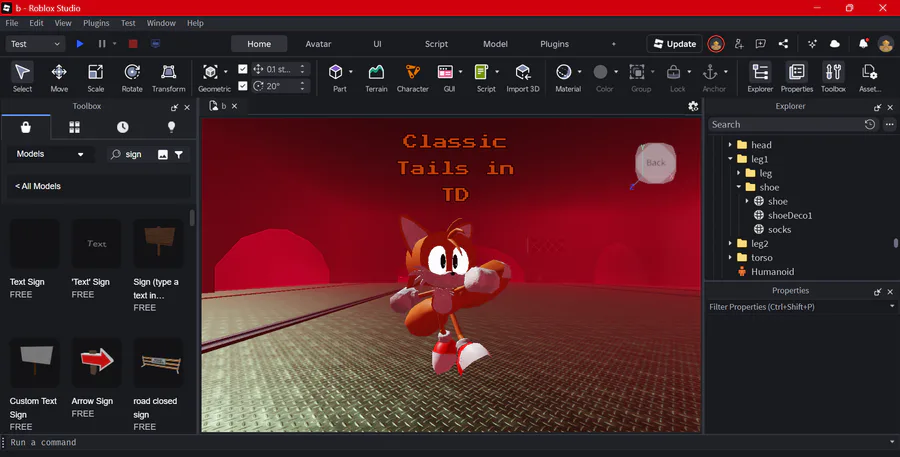The width and height of the screenshot is (900, 457).
Task: Expand the leg folder under leg1
Action: [x=739, y=173]
